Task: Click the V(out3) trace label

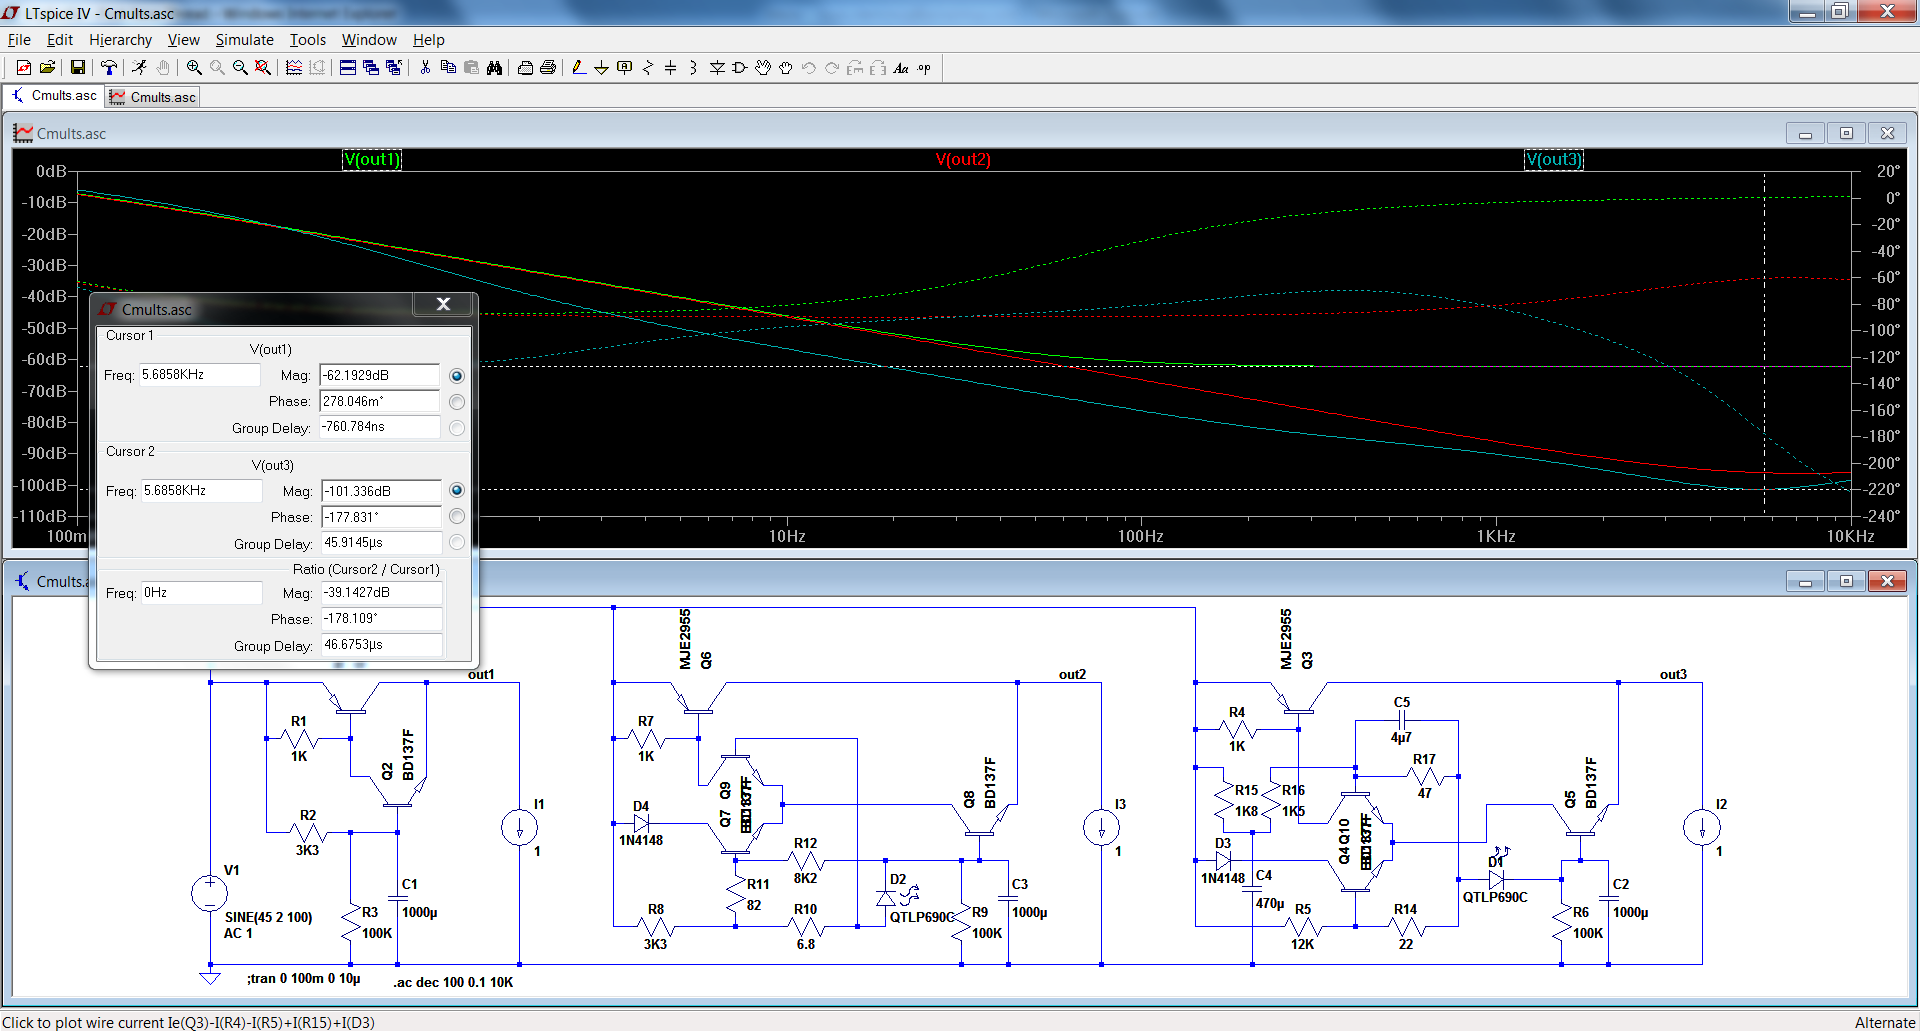Action: coord(1554,160)
